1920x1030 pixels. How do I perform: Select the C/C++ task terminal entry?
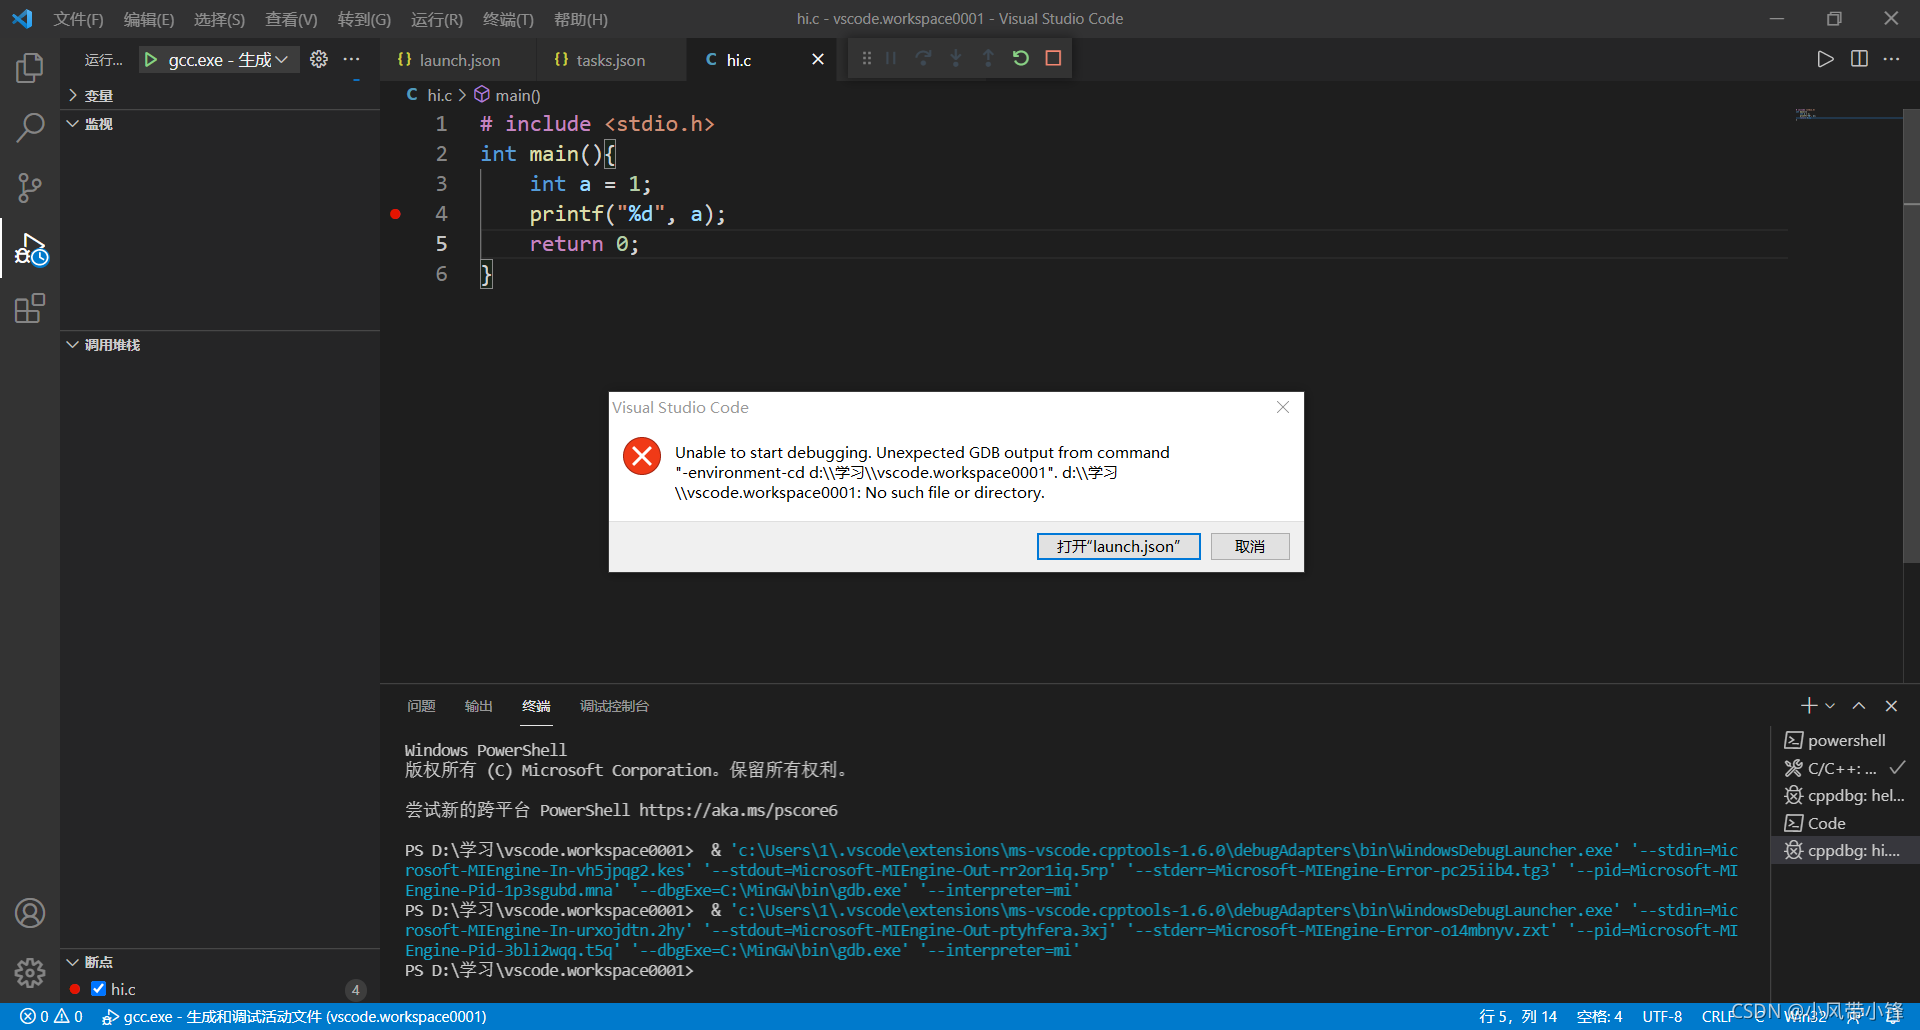[x=1845, y=768]
